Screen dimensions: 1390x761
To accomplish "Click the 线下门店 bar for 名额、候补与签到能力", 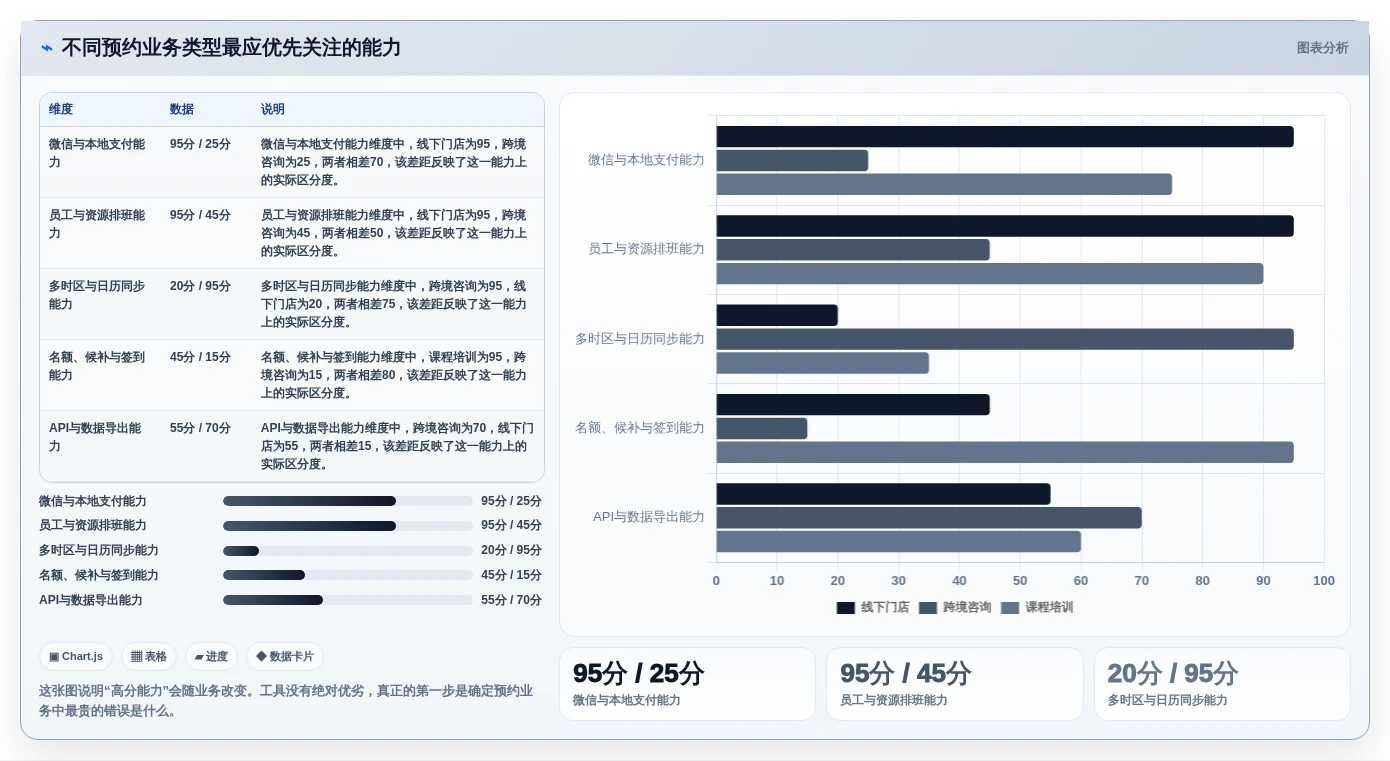I will (x=853, y=405).
